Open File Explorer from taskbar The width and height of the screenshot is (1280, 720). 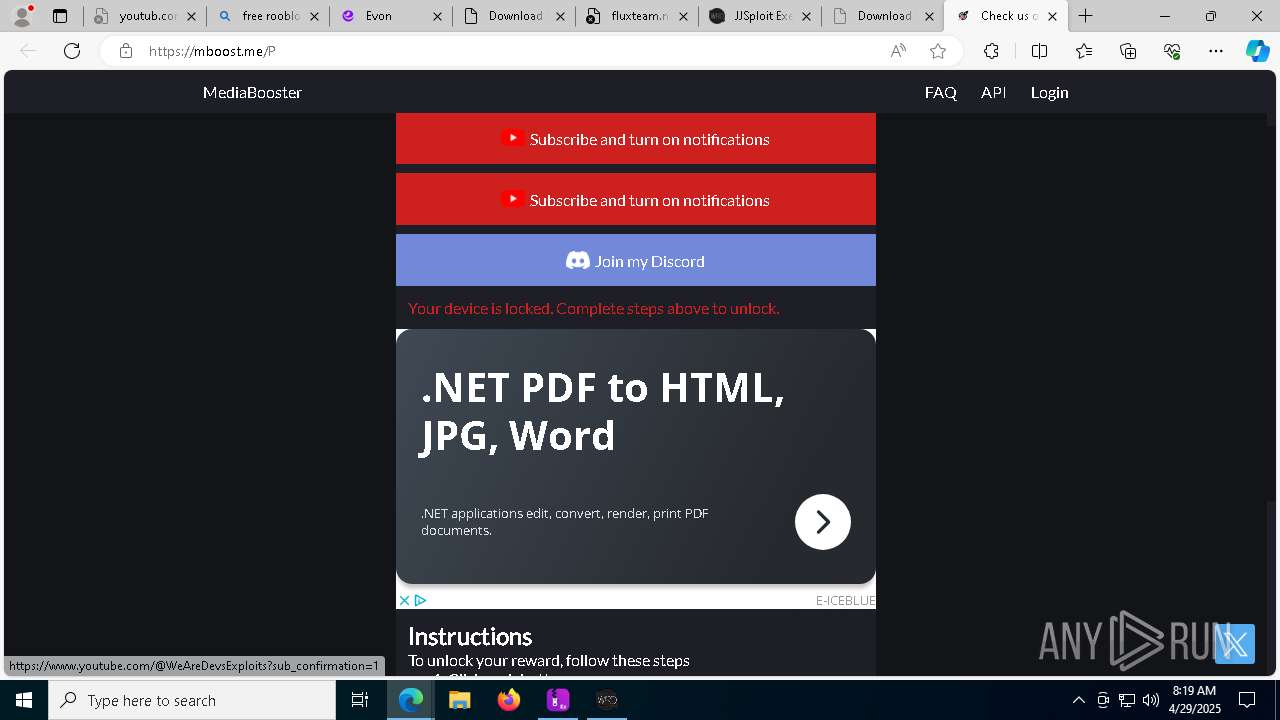click(x=460, y=700)
